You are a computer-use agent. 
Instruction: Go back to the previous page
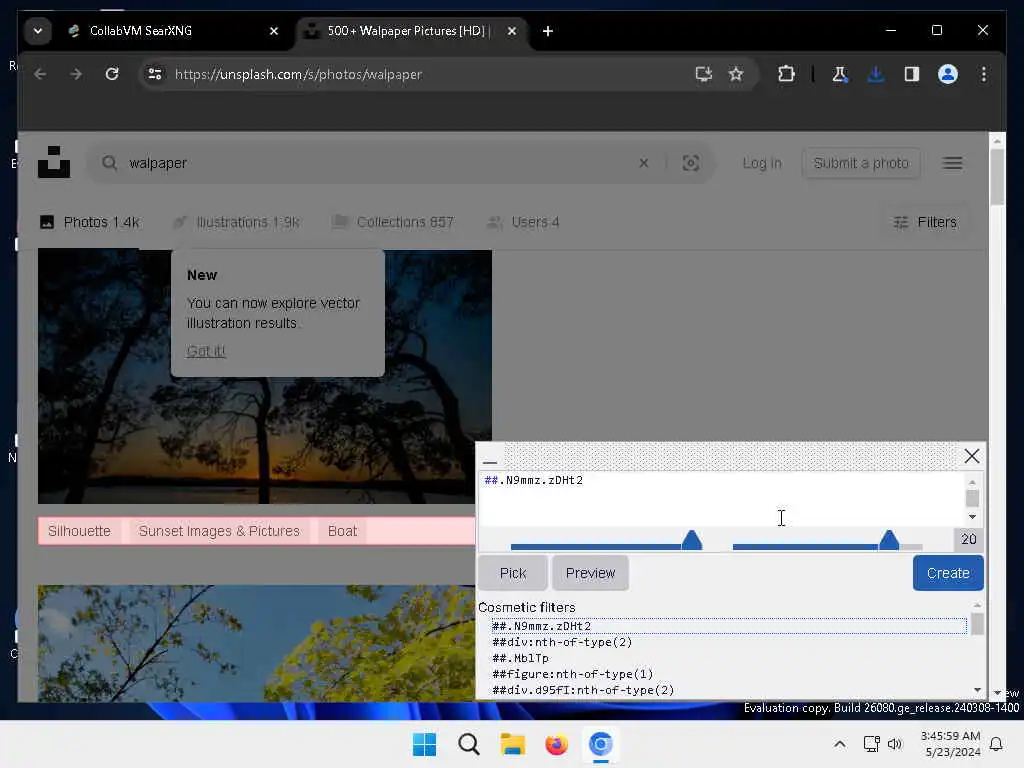coord(40,74)
